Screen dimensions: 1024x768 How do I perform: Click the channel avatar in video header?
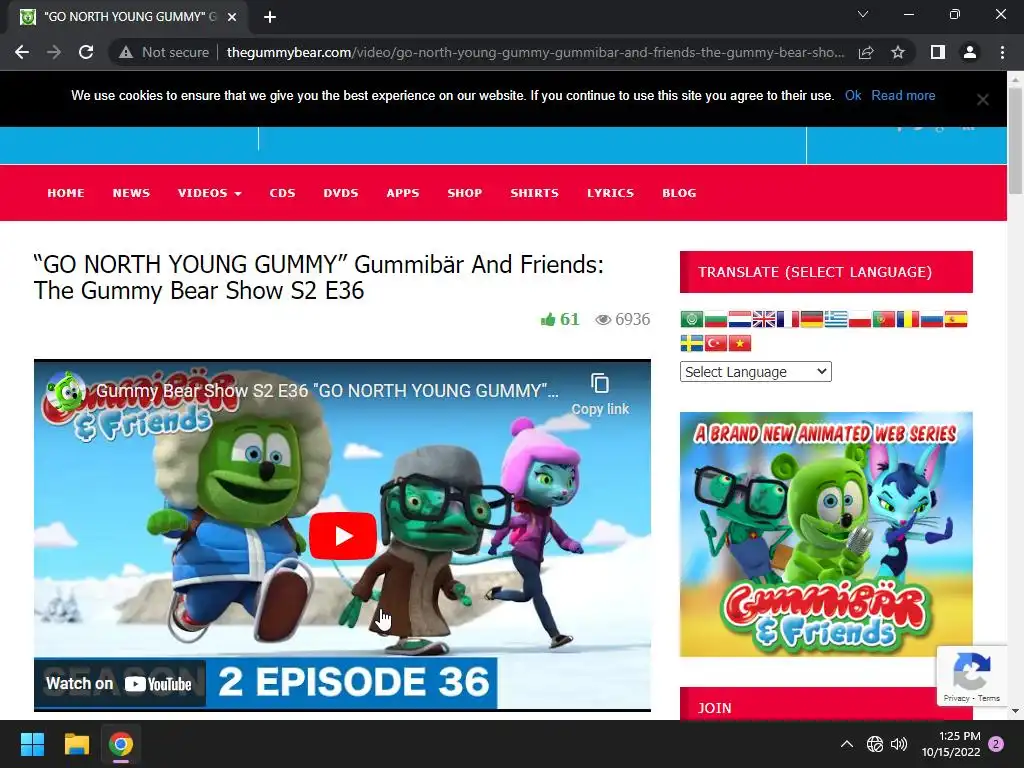66,391
